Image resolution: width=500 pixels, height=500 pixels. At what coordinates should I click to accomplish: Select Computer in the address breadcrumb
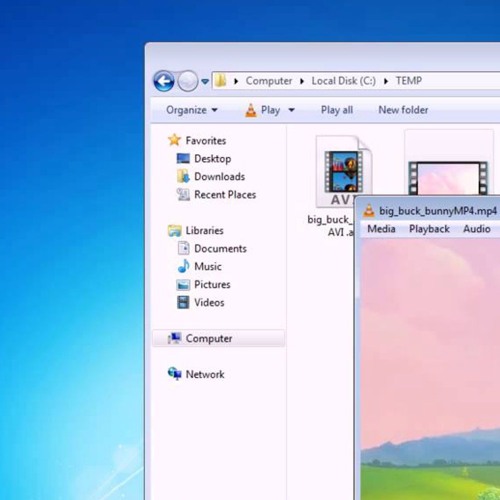(269, 81)
